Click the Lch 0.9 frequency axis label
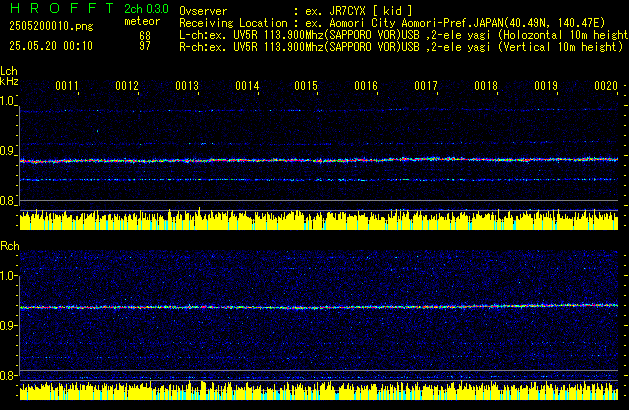The image size is (629, 410). (7, 151)
